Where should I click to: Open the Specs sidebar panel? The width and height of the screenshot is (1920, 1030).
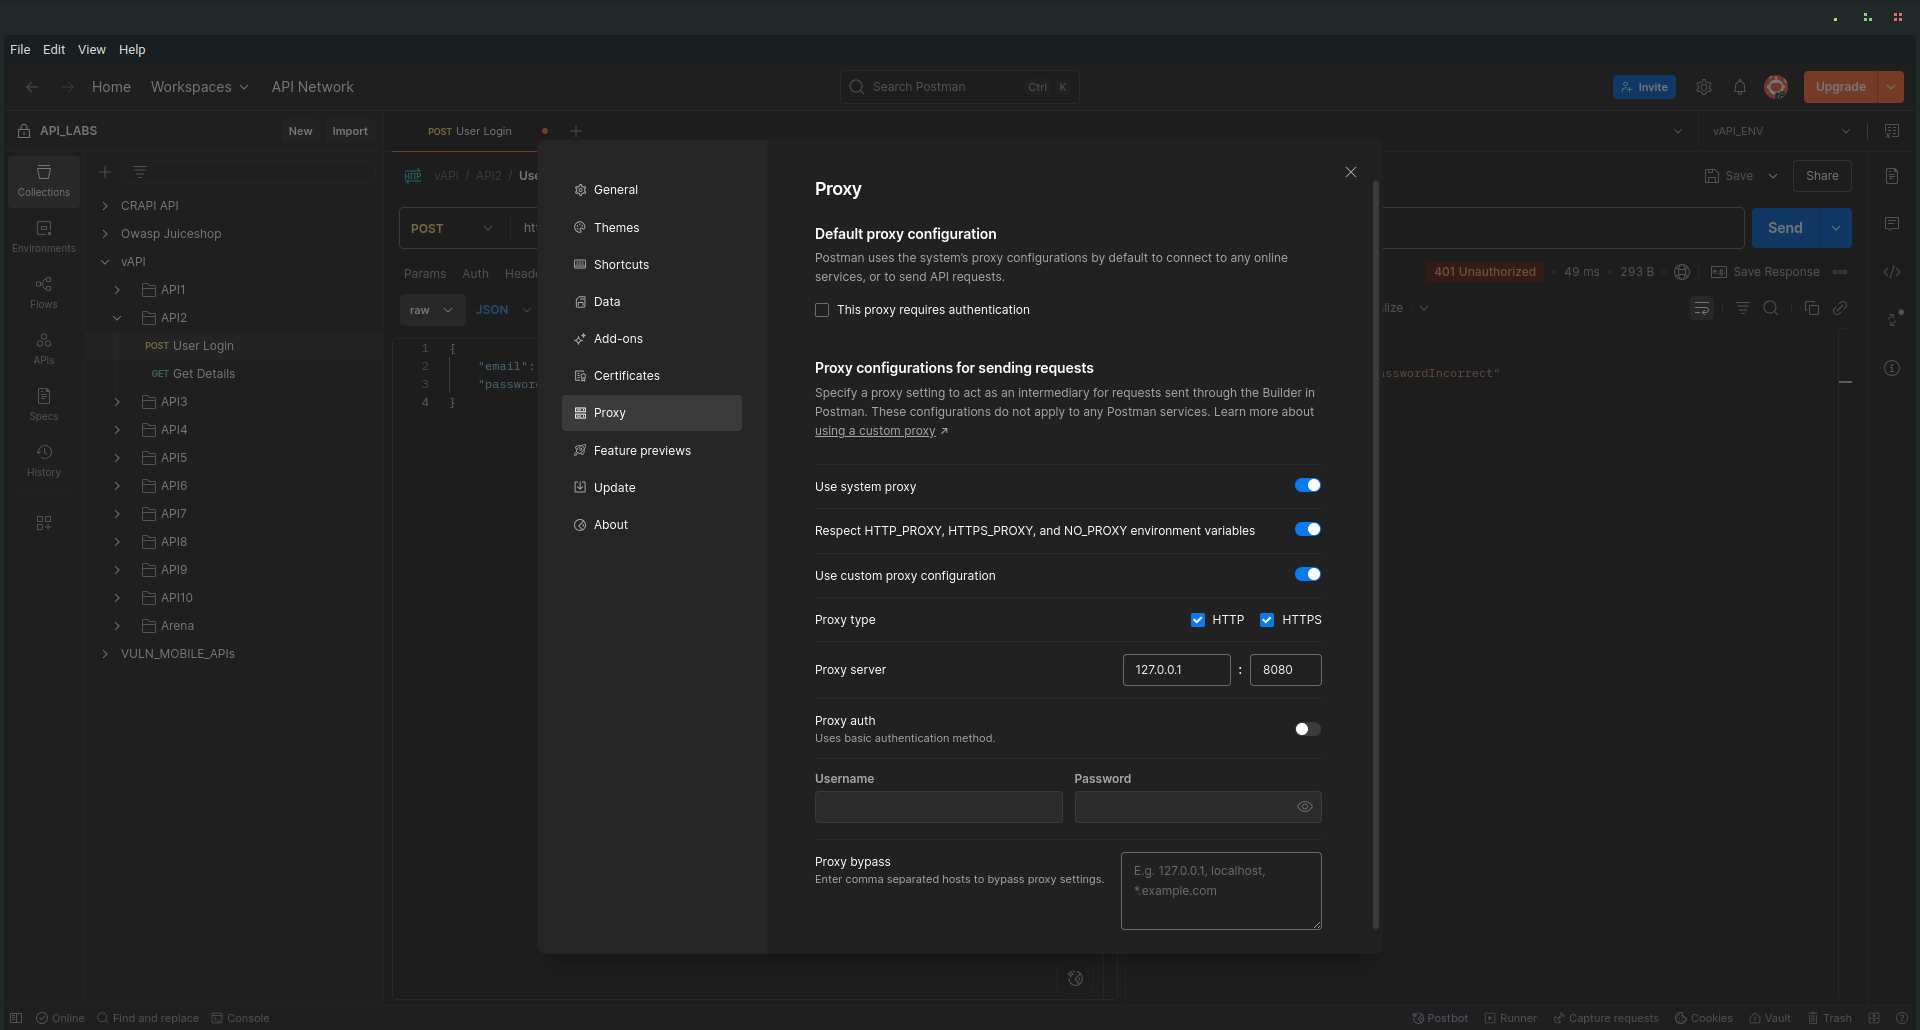[44, 405]
